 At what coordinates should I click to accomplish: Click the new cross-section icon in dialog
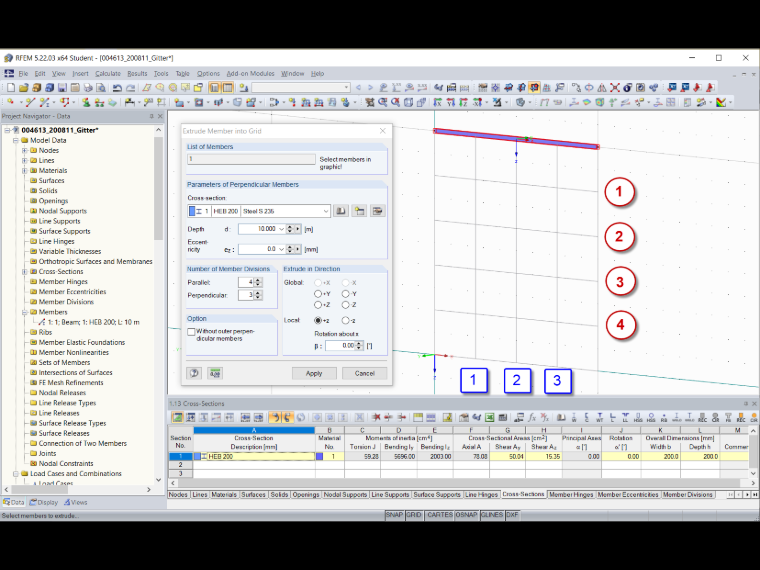(x=359, y=211)
